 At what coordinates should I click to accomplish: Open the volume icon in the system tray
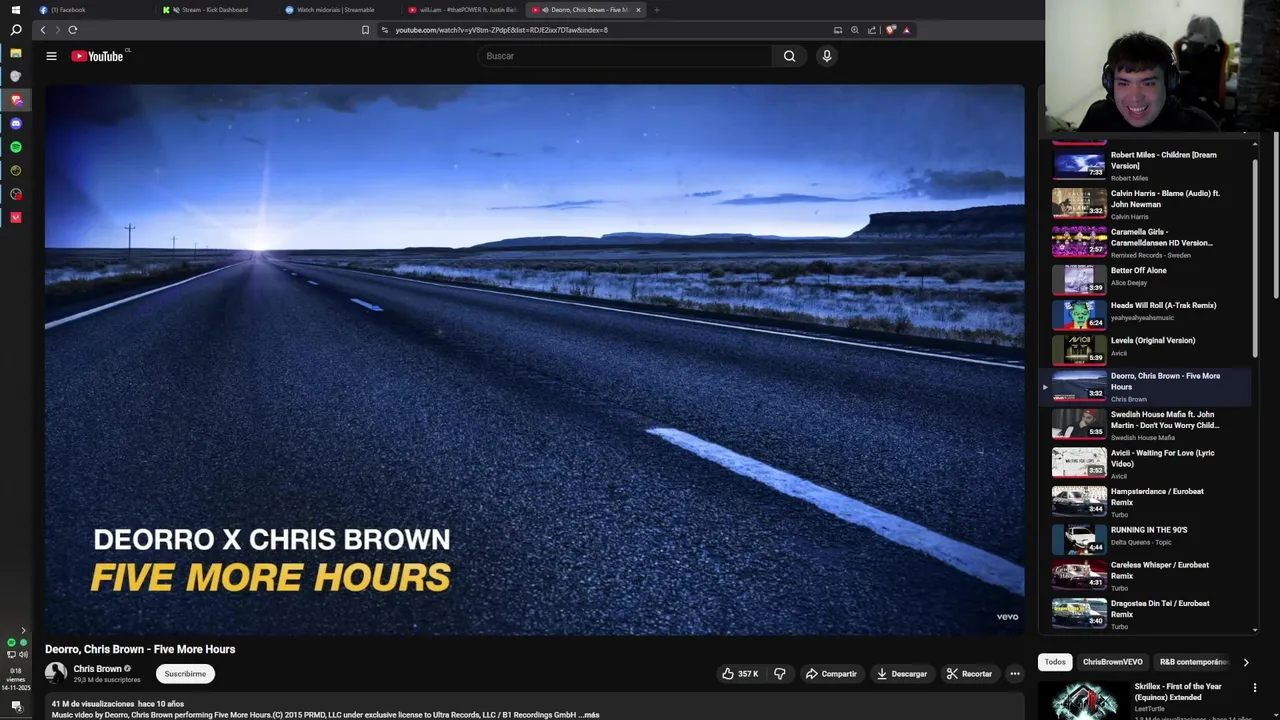coord(23,654)
